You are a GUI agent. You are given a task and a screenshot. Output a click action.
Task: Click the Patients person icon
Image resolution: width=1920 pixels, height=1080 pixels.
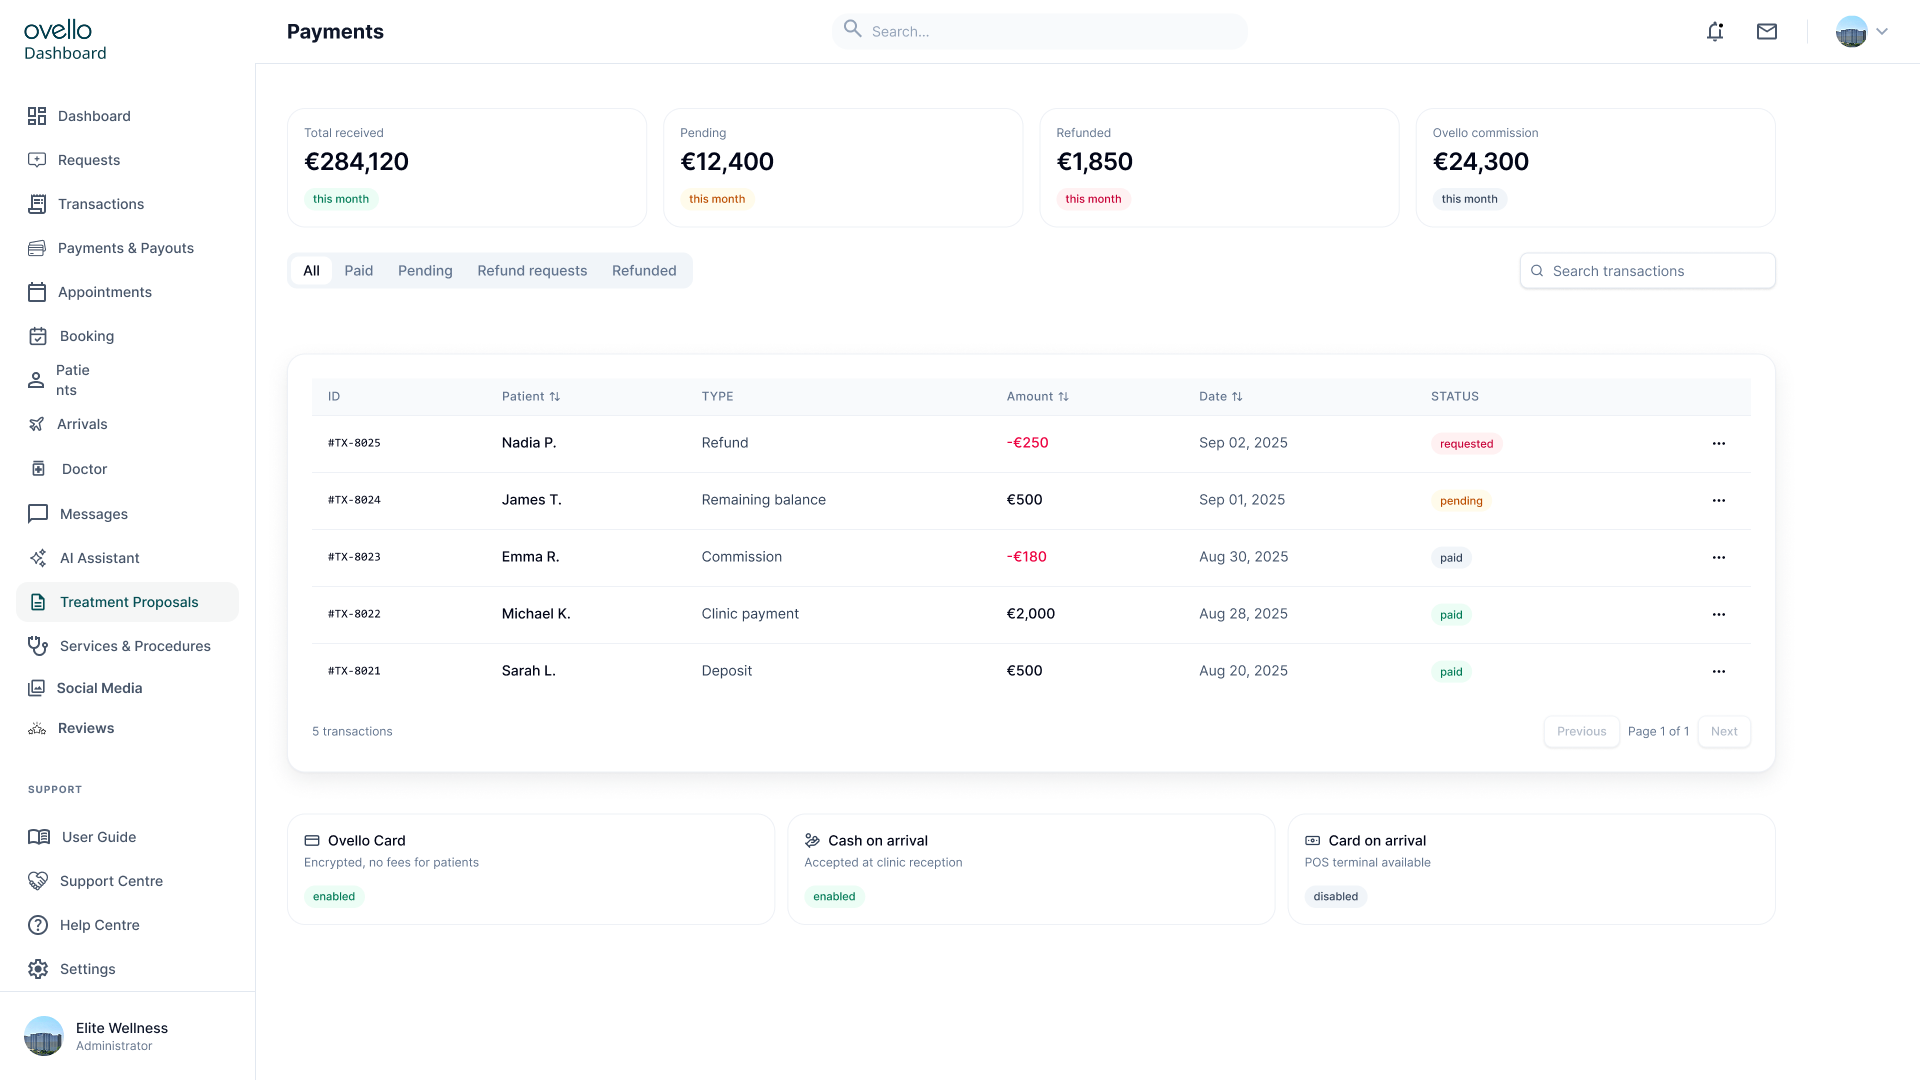pos(36,380)
